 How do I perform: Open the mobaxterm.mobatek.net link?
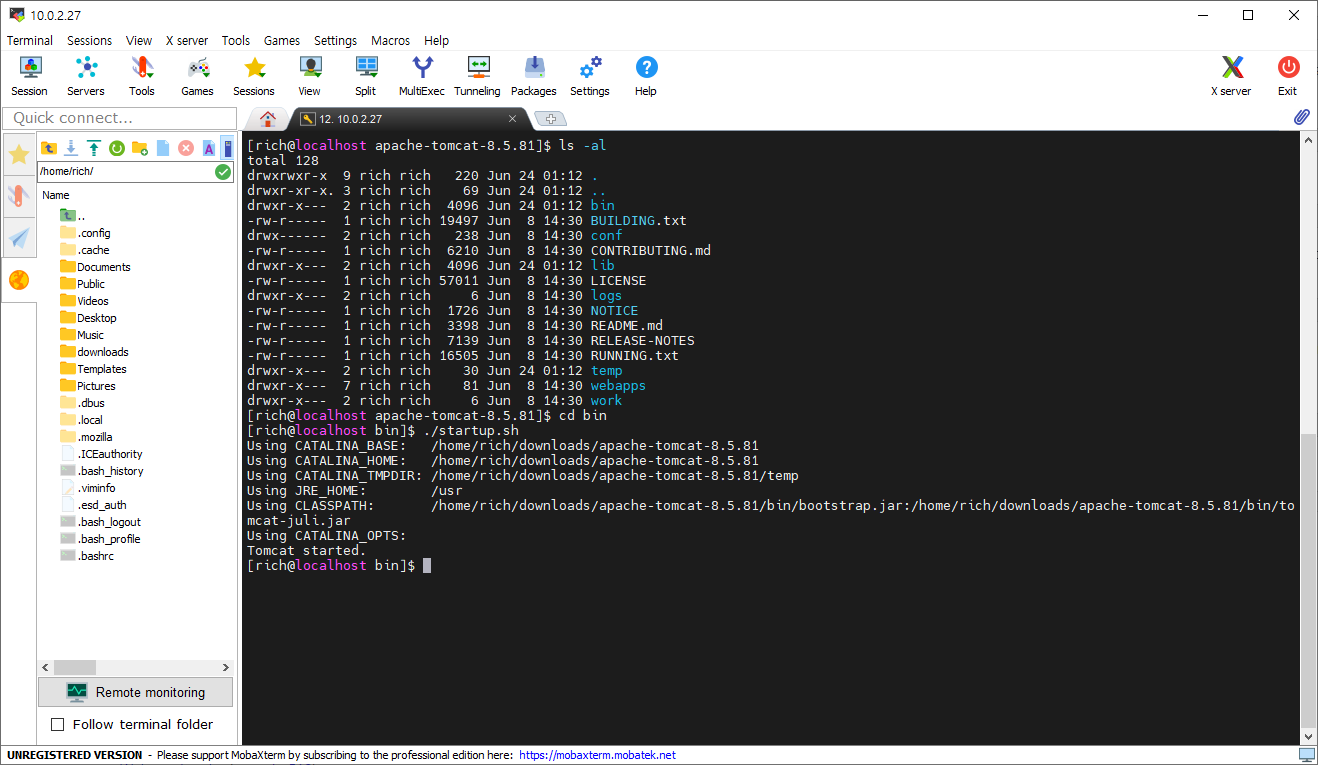point(597,755)
